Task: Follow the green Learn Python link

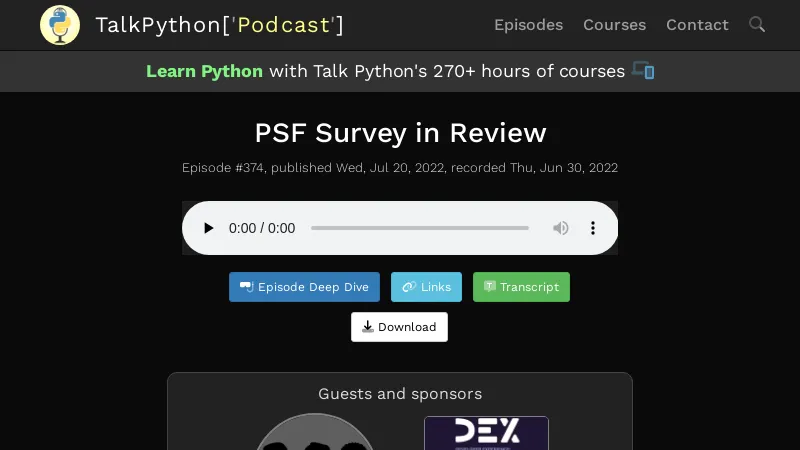Action: point(204,71)
